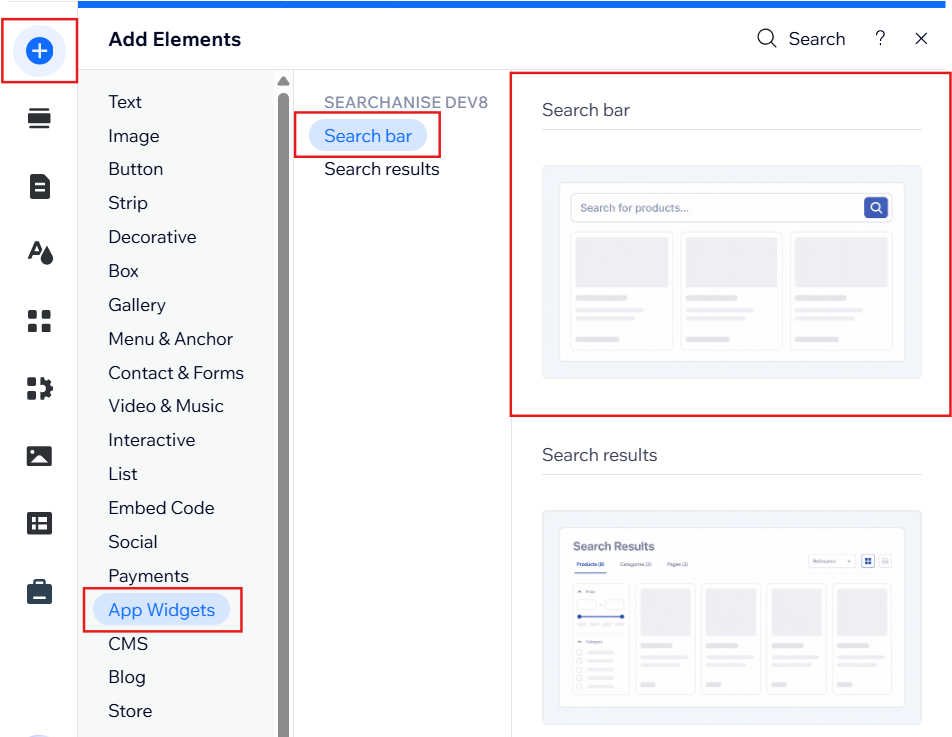Screen dimensions: 952x737
Task: Open the briefcase business tools icon
Action: click(39, 592)
